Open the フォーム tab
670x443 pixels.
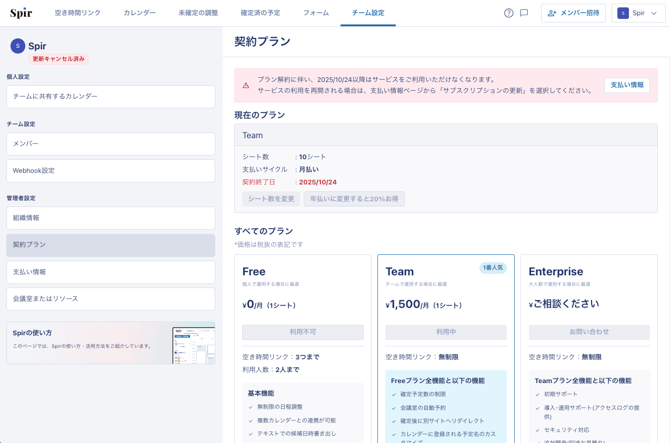point(315,13)
